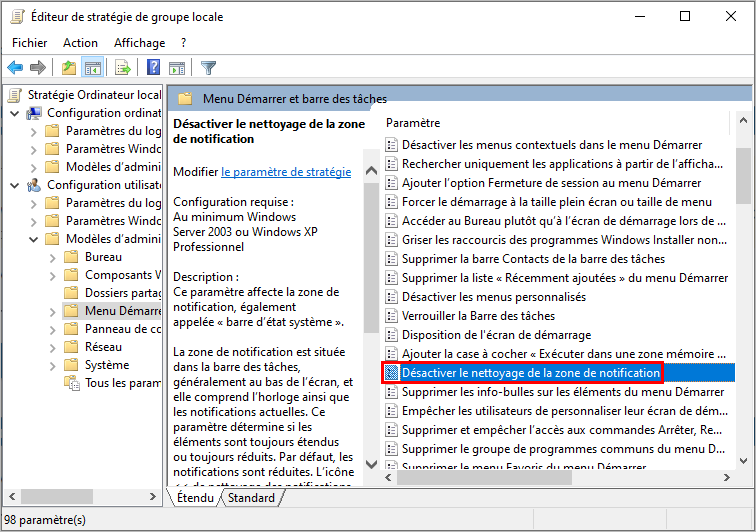
Task: Go up one level with folder-arrow icon
Action: (x=69, y=68)
